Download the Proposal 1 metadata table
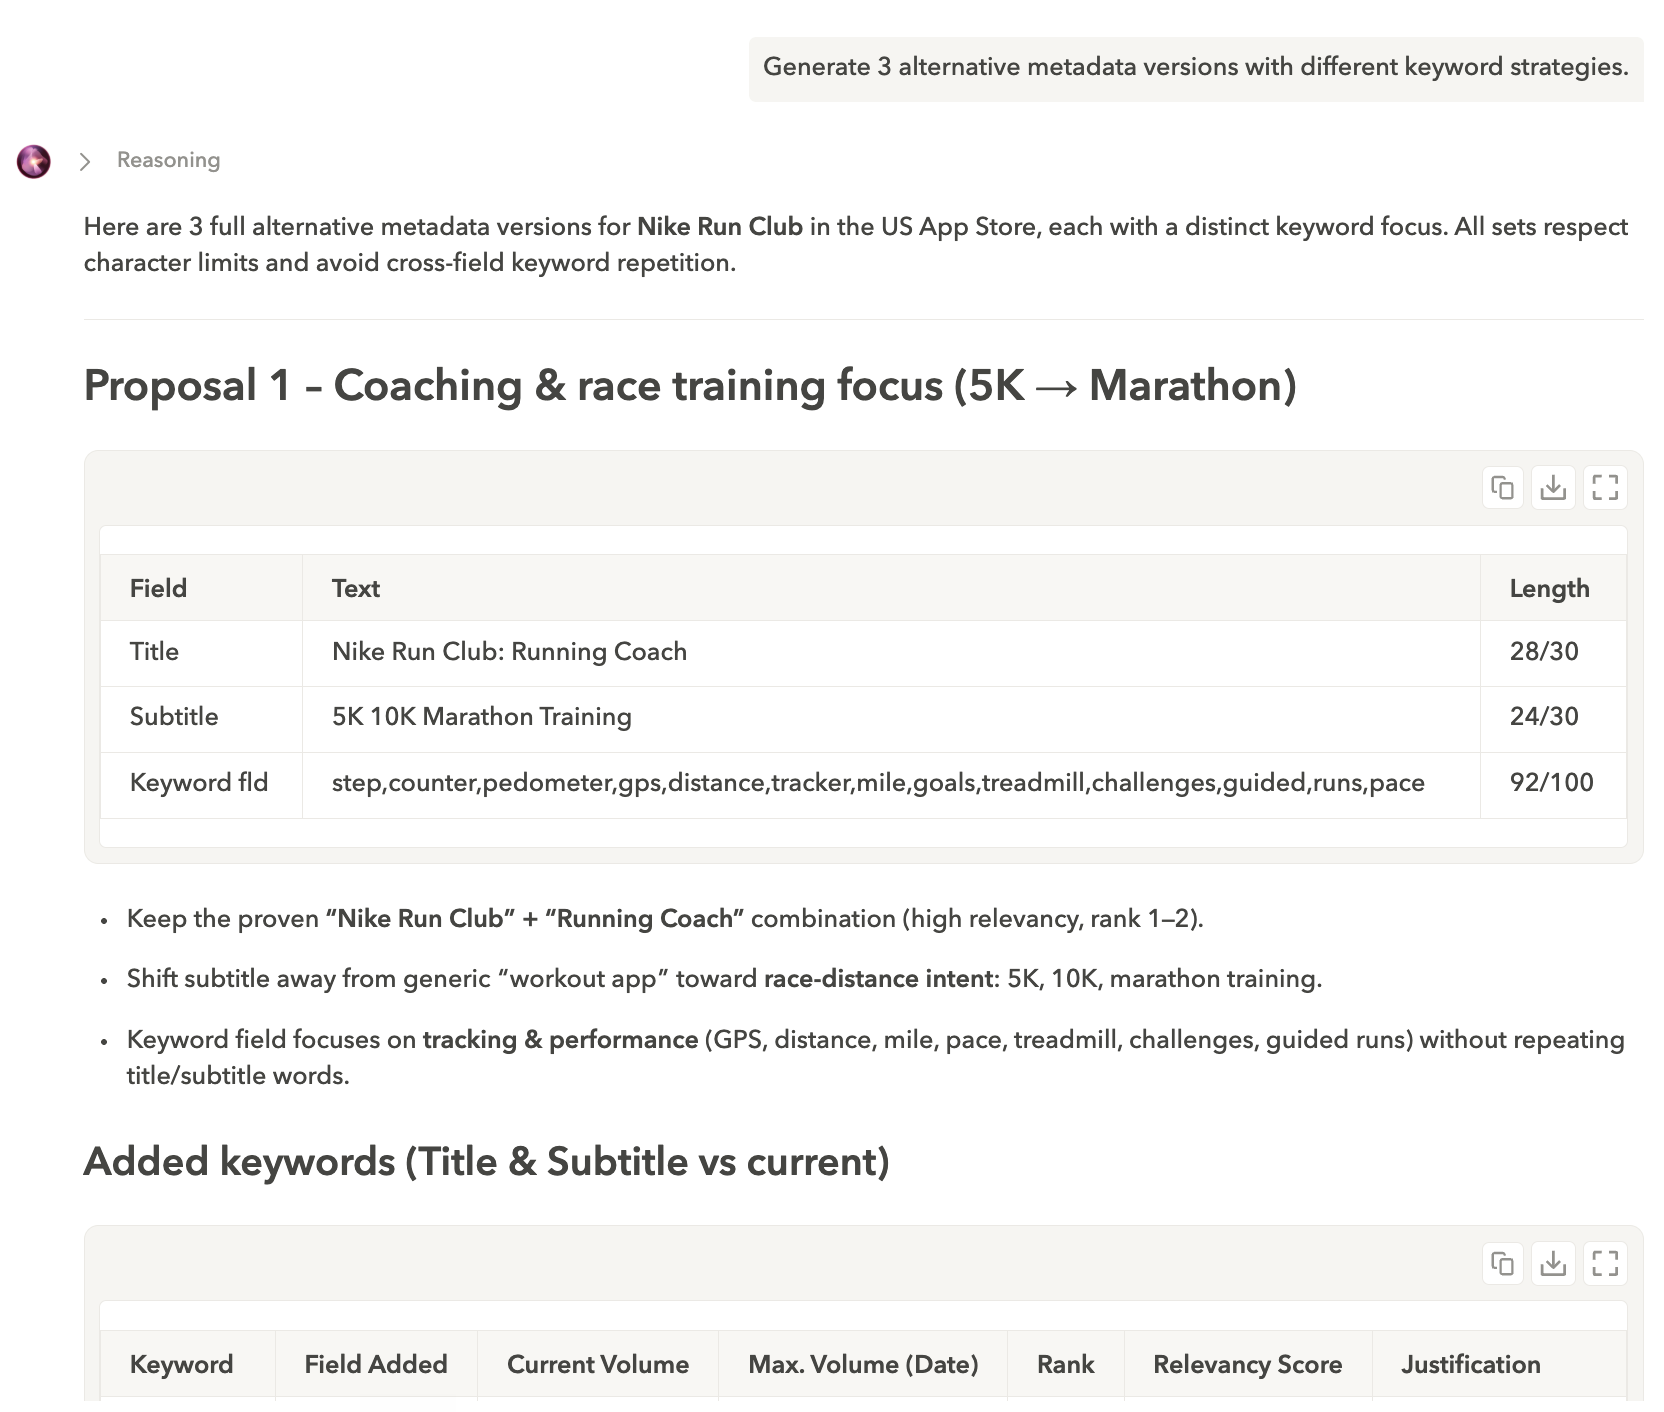1664x1412 pixels. [1553, 488]
